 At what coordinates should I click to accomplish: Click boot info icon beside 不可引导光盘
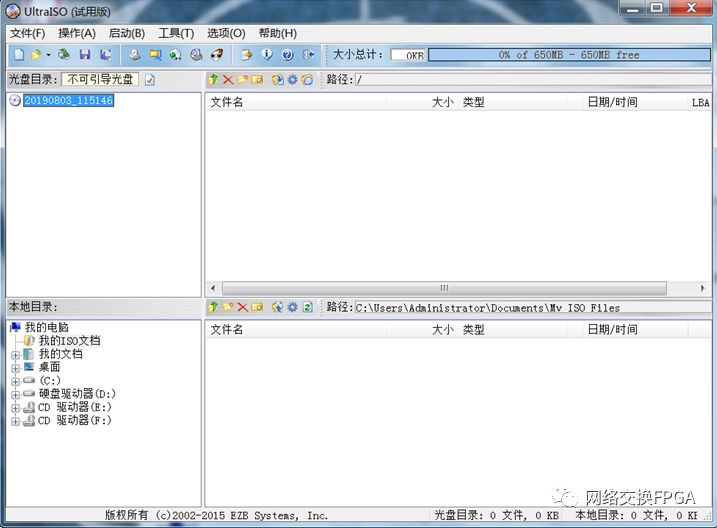pos(150,80)
